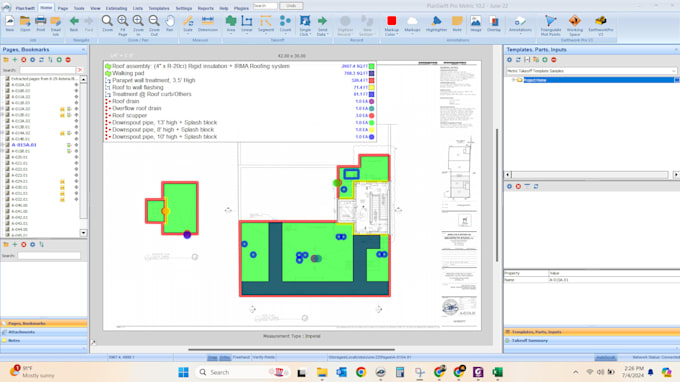This screenshot has height=382, width=680.
Task: Toggle Freehand mode in status bar
Action: point(241,357)
